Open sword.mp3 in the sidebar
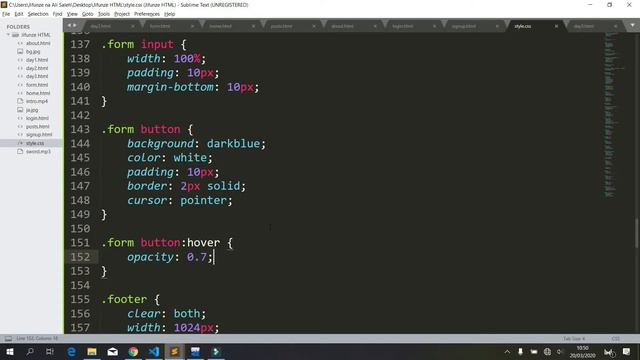 pos(38,151)
